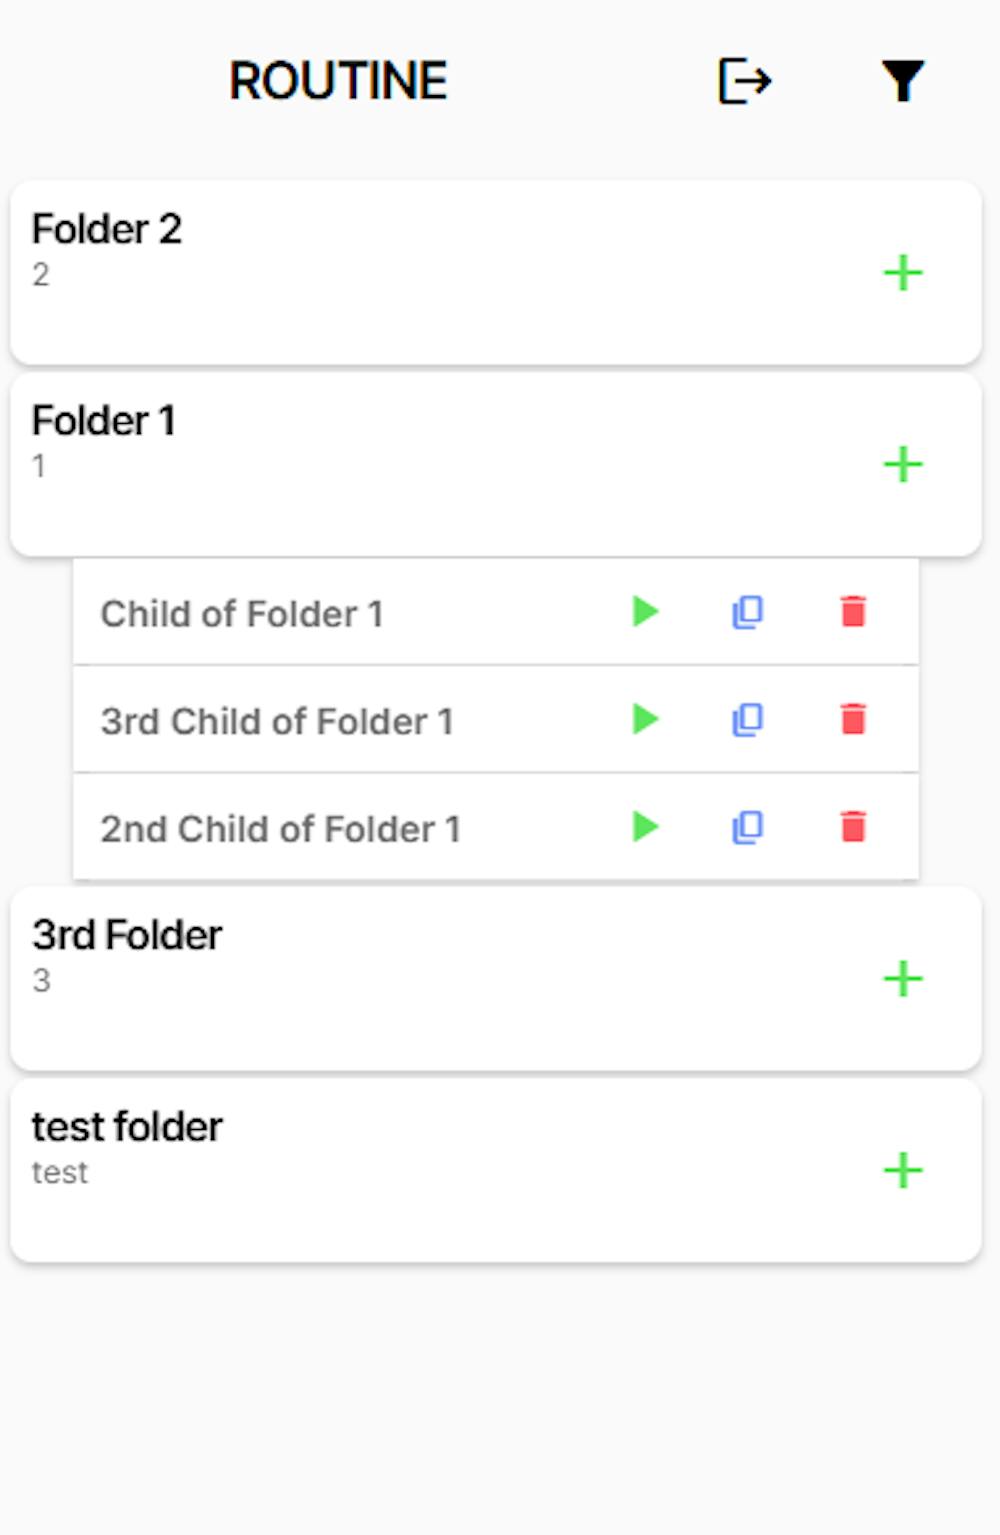Play the Child of Folder 1 routine

[x=645, y=611]
